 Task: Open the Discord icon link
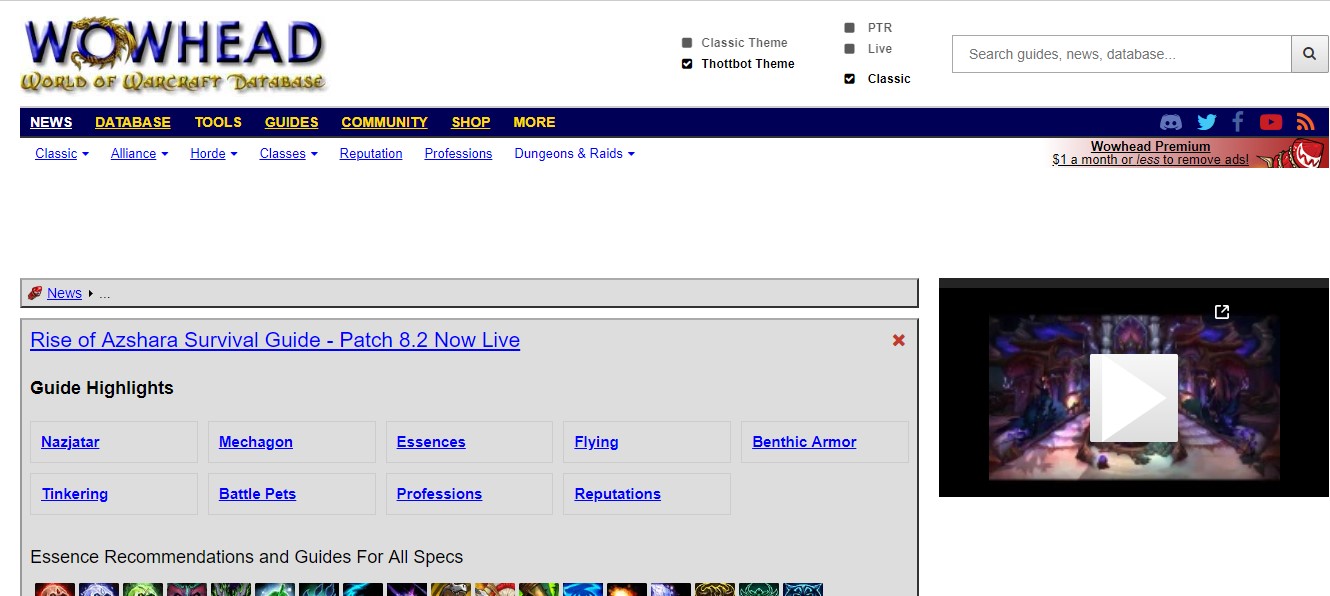[1170, 122]
